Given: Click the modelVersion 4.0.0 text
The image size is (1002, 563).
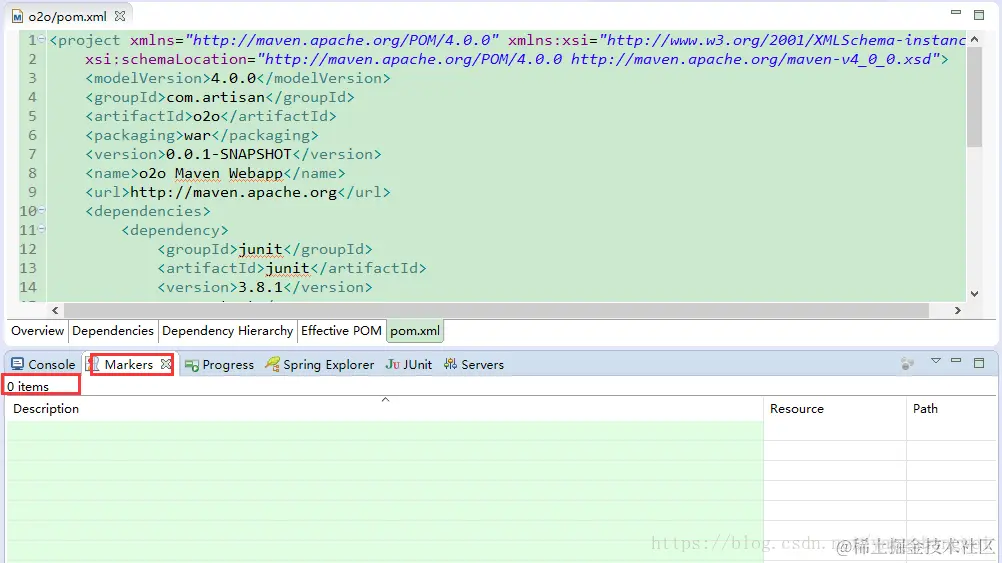Looking at the screenshot, I should 233,78.
